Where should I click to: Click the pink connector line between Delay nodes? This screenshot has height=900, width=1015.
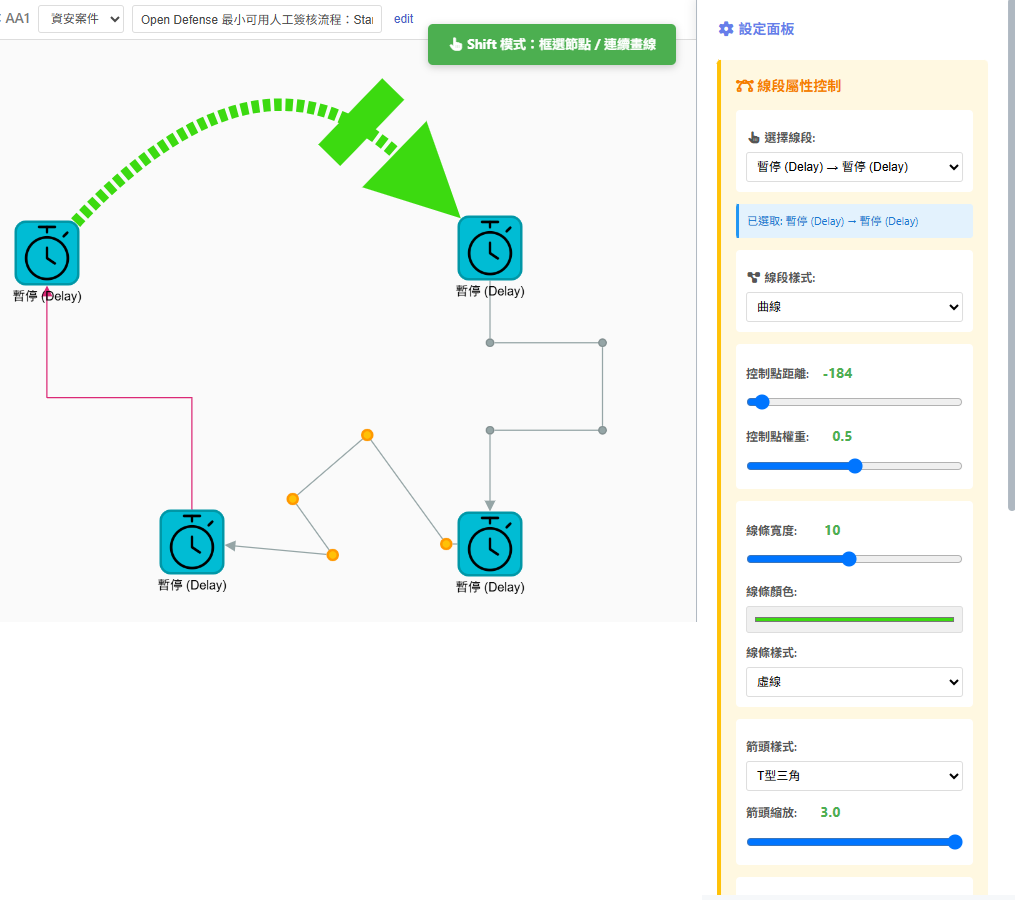click(x=120, y=398)
